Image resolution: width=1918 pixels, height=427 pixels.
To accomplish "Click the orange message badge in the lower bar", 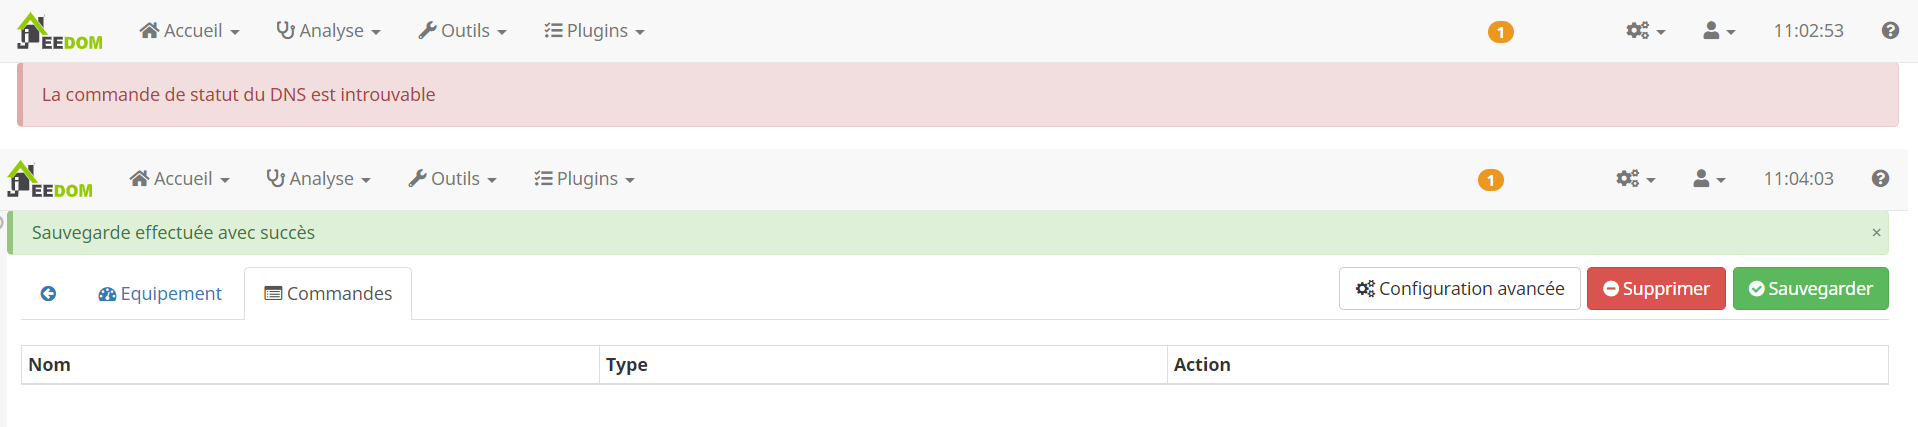I will coord(1490,180).
